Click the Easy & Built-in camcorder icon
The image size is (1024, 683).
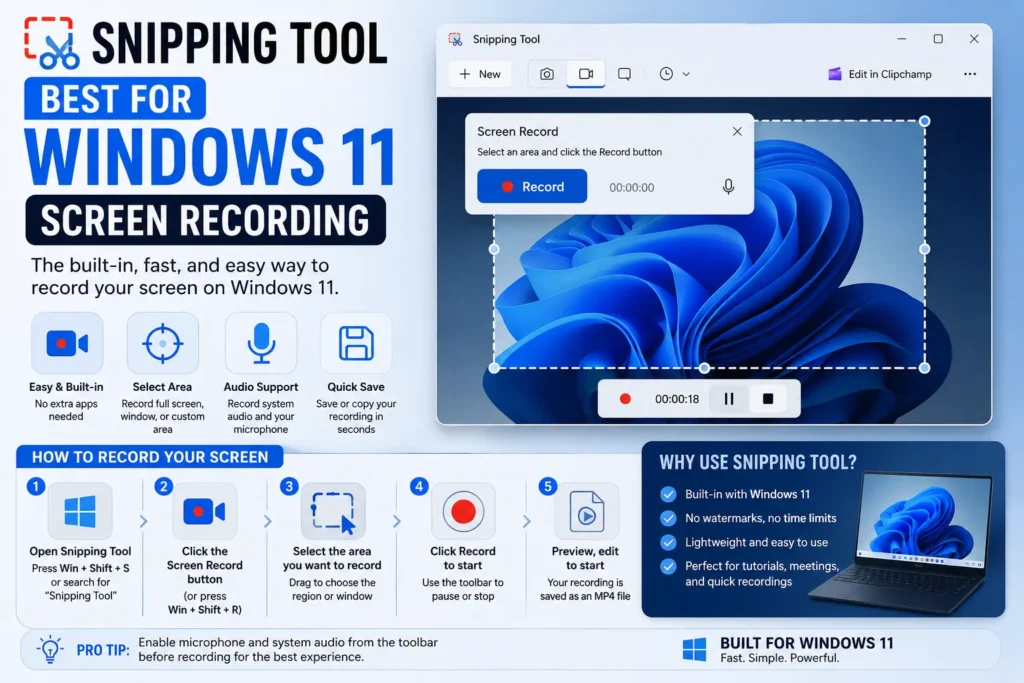[67, 343]
